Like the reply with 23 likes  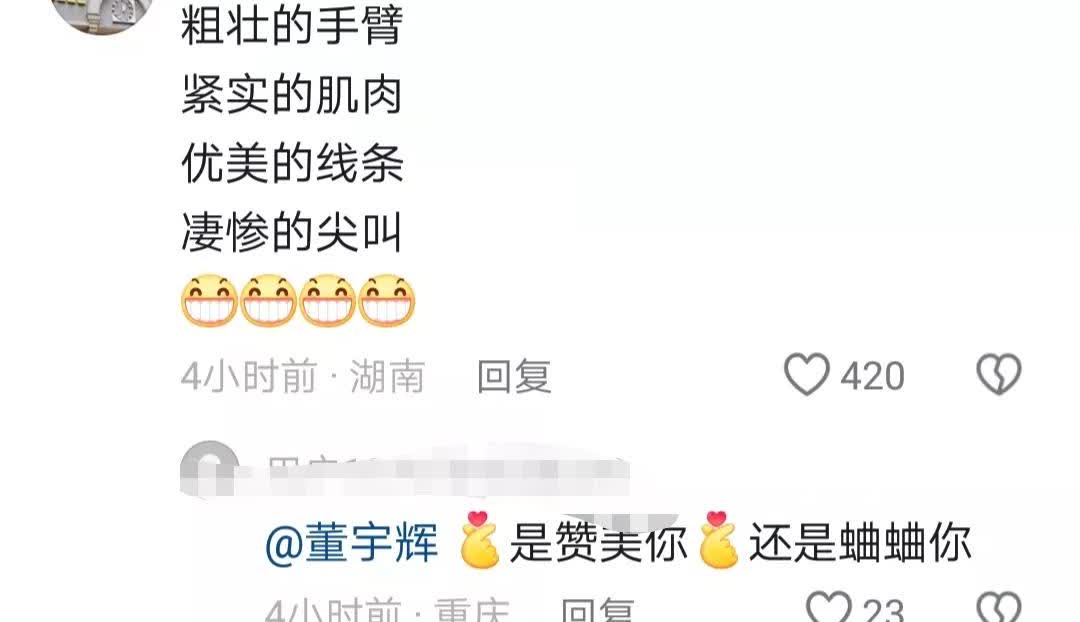pyautogui.click(x=829, y=607)
